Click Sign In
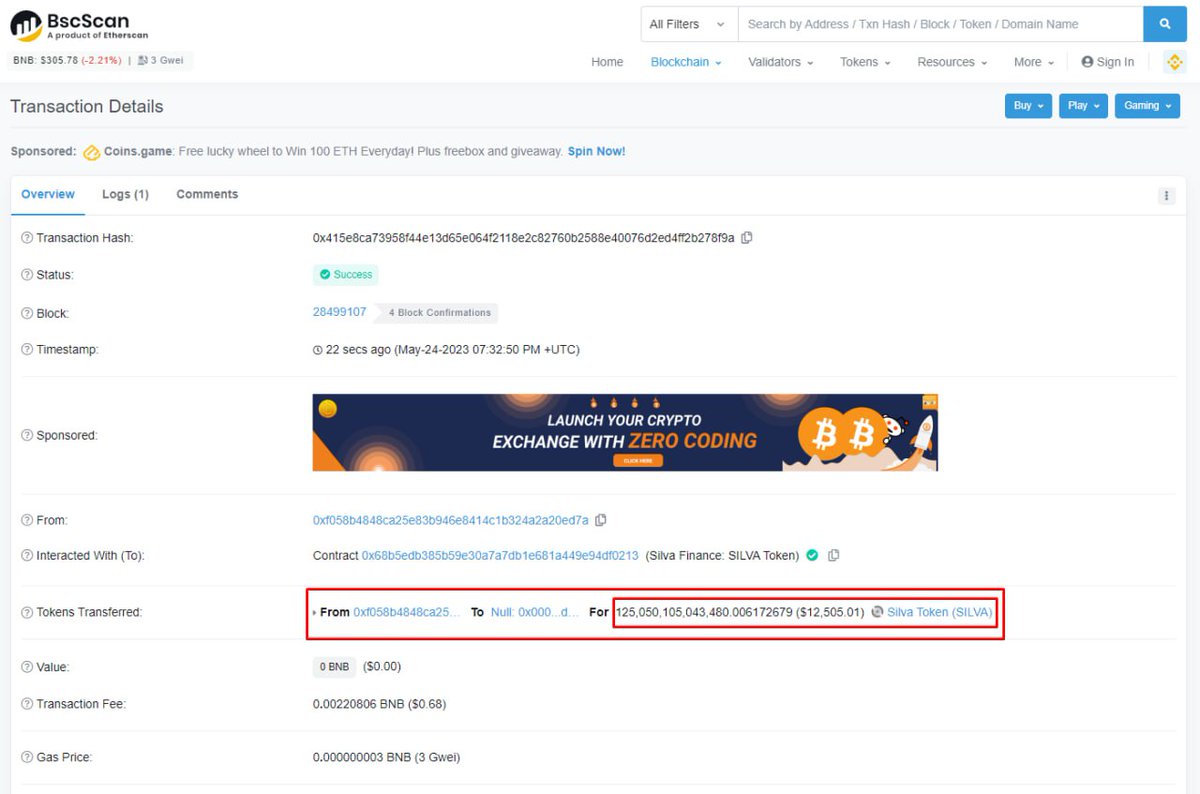1200x794 pixels. pos(1108,62)
